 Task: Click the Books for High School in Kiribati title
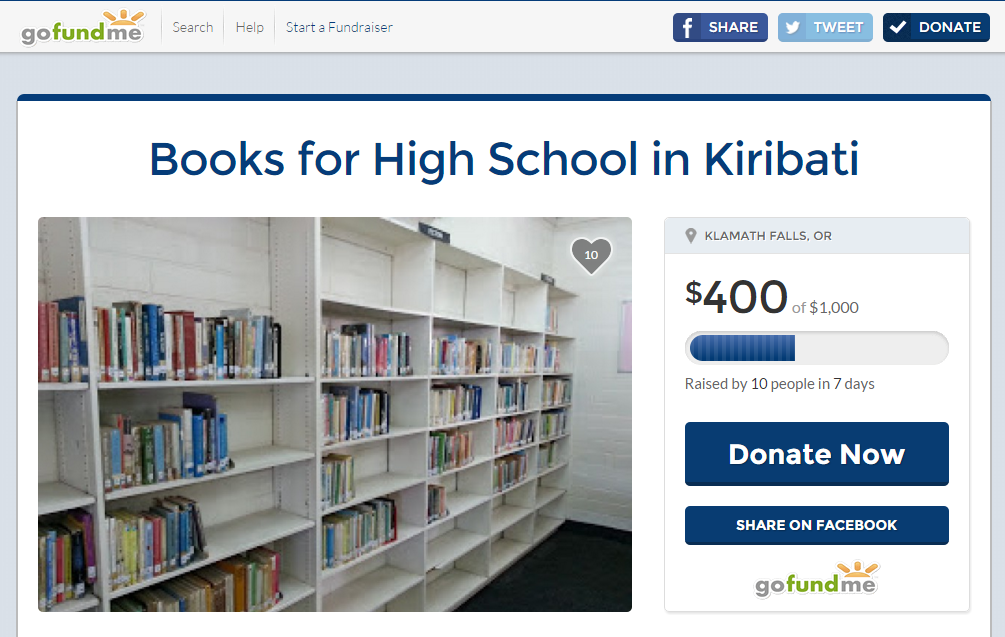[504, 160]
